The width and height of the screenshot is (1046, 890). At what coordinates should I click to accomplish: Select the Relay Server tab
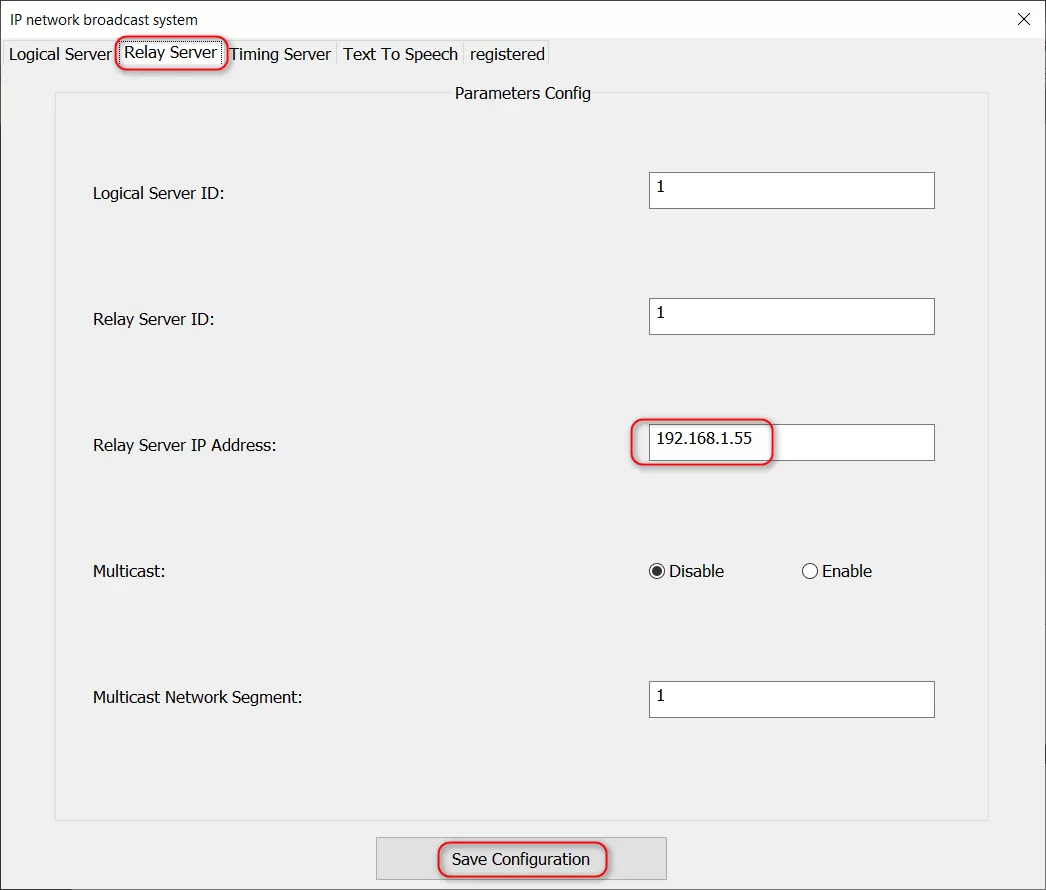pyautogui.click(x=170, y=53)
